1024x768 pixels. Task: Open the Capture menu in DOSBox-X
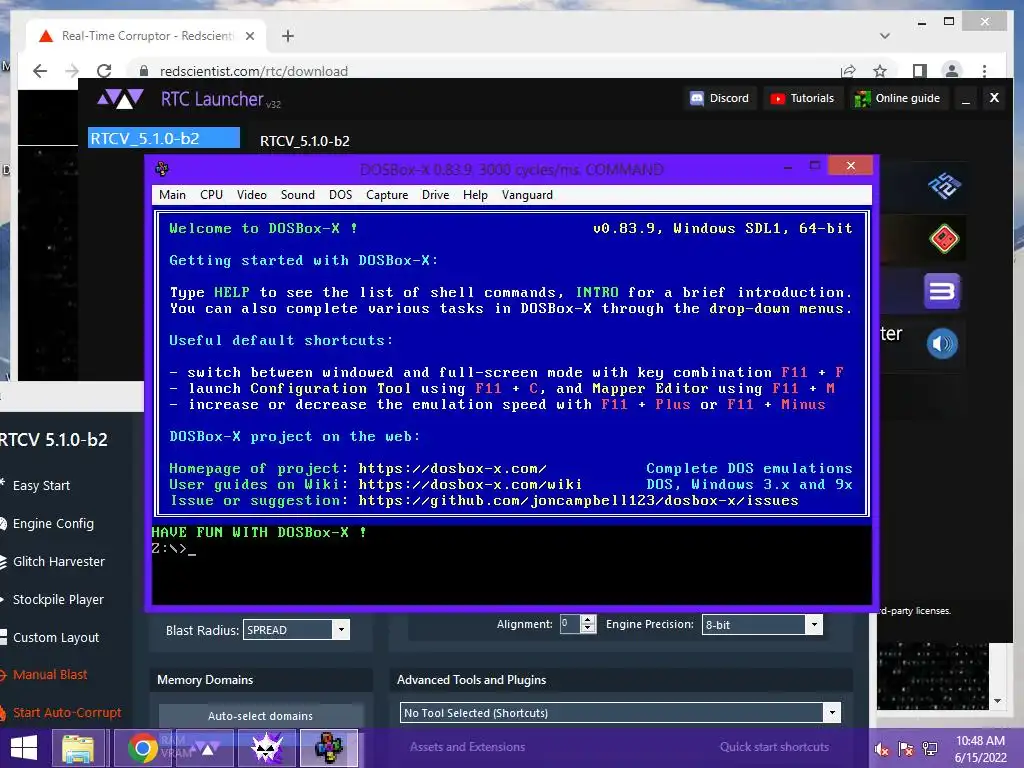click(x=387, y=195)
